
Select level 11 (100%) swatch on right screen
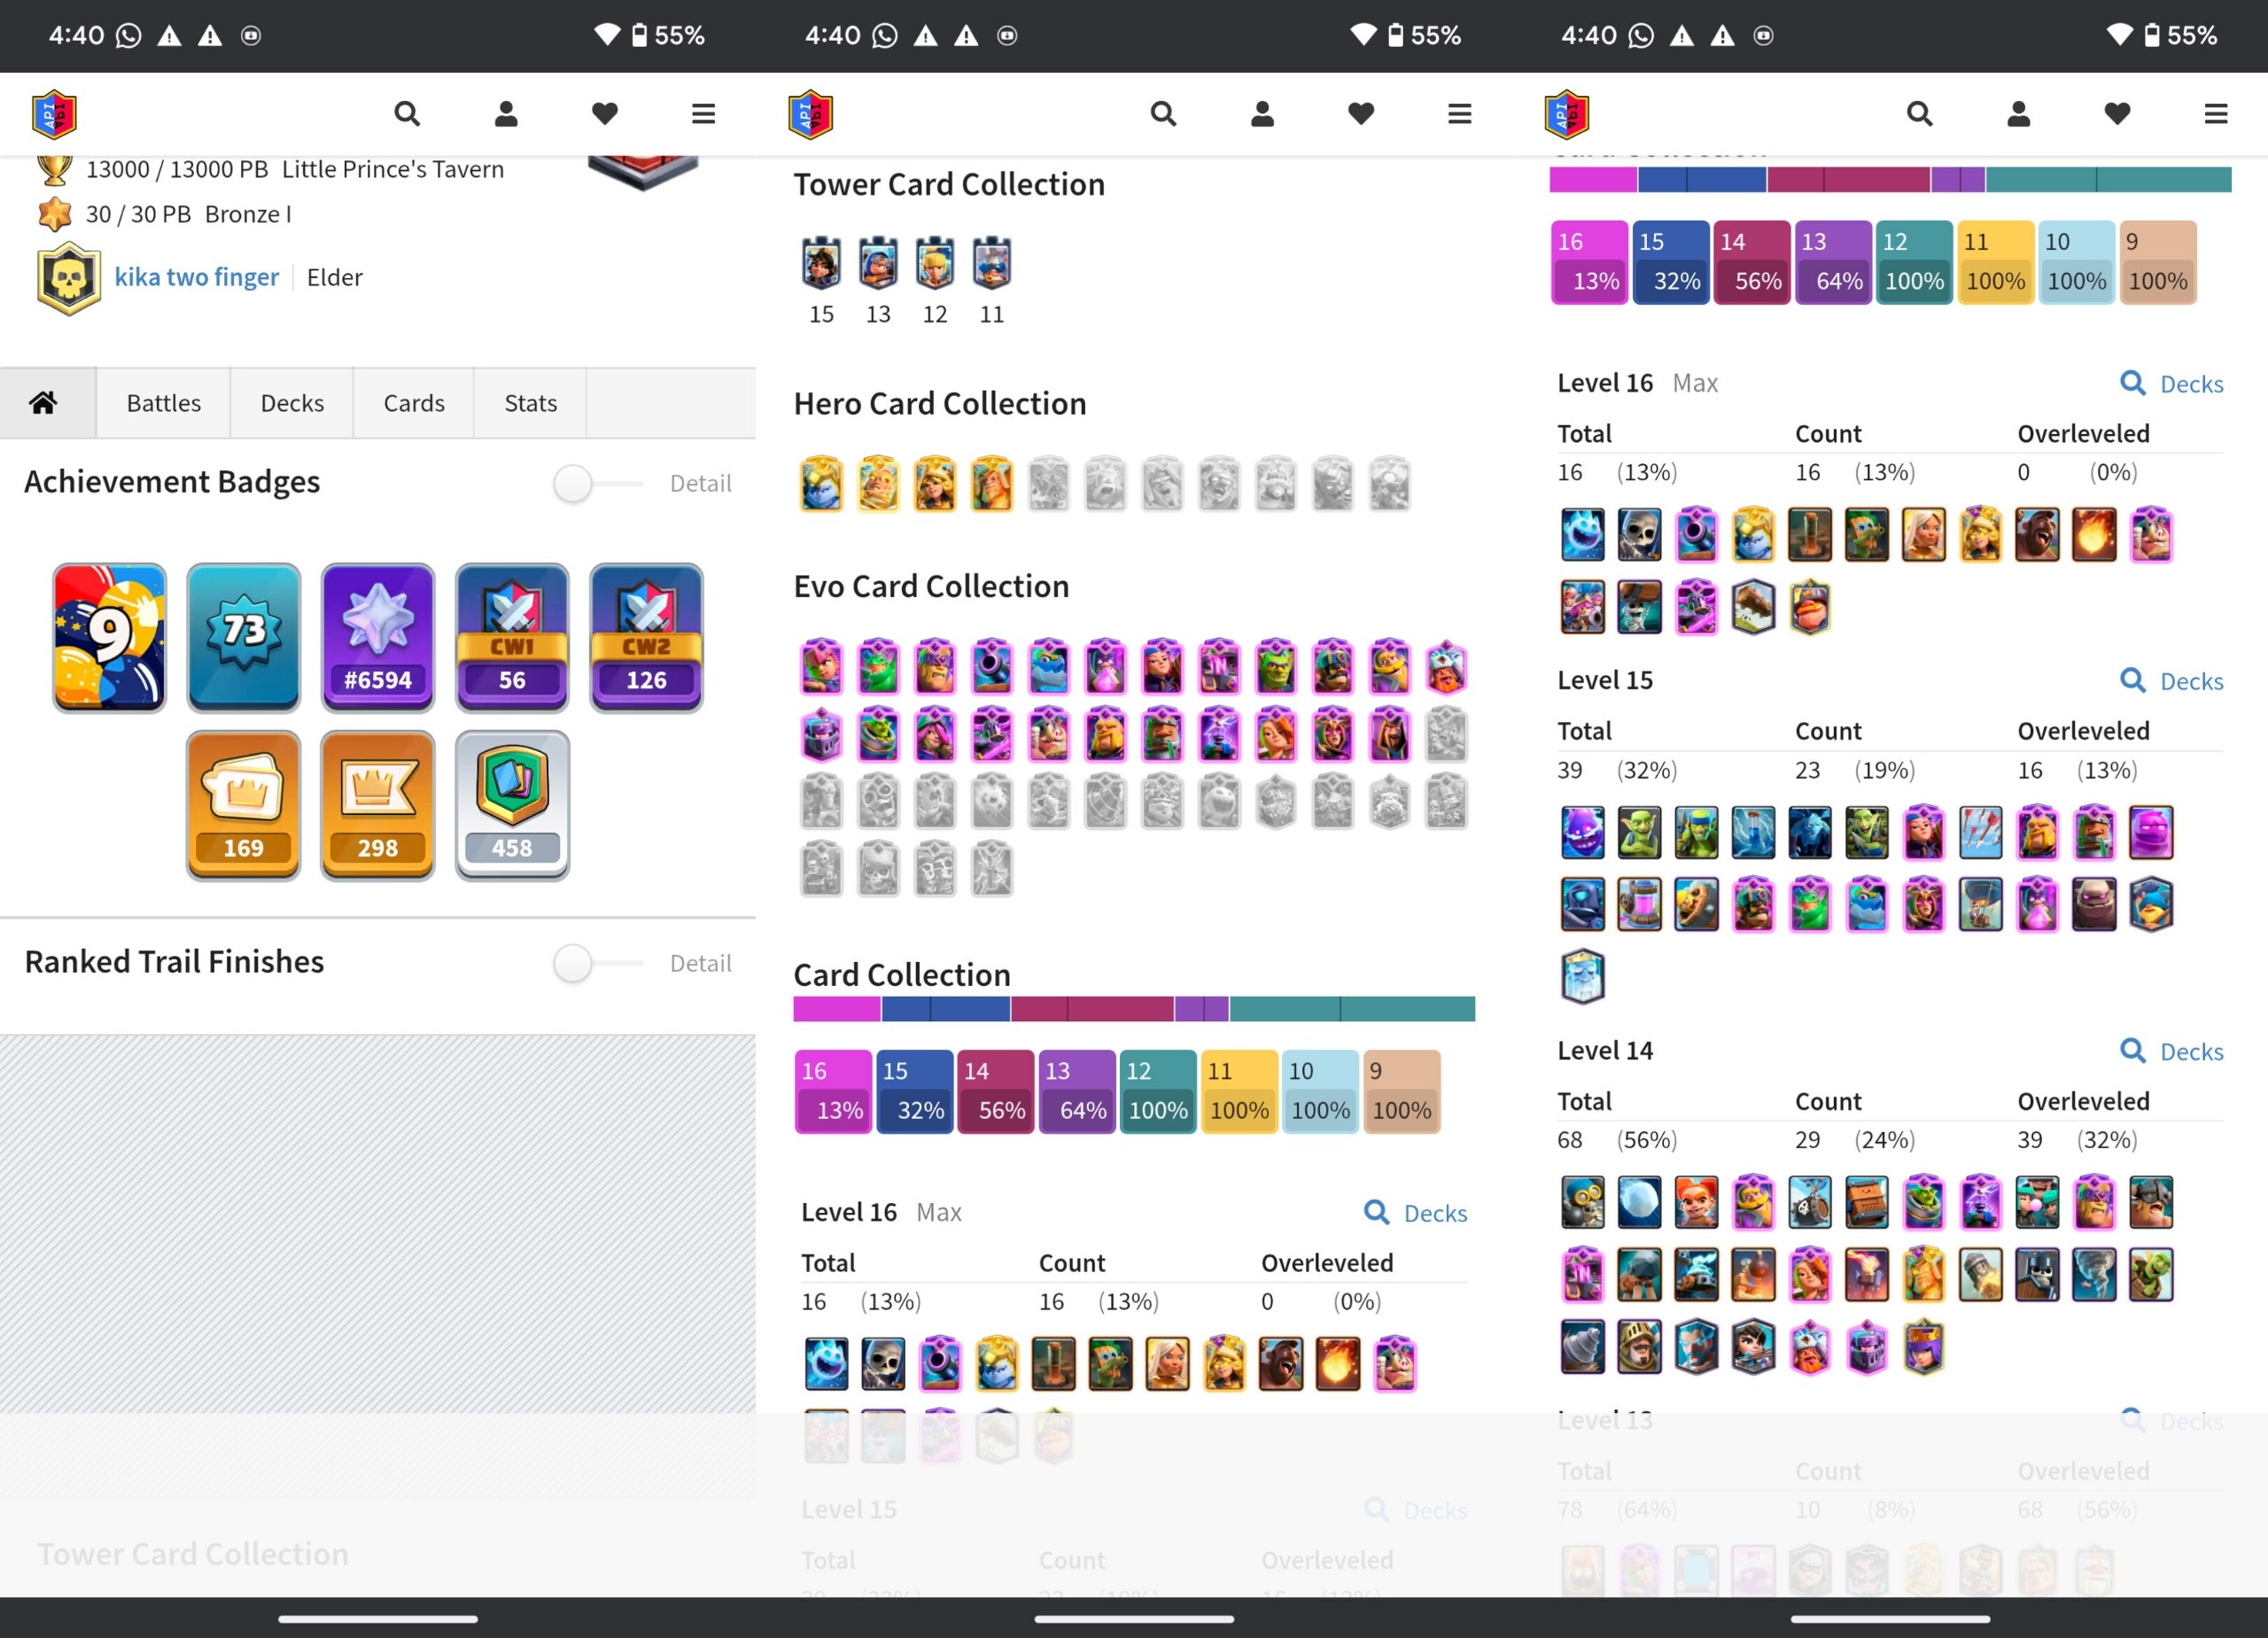tap(1995, 262)
